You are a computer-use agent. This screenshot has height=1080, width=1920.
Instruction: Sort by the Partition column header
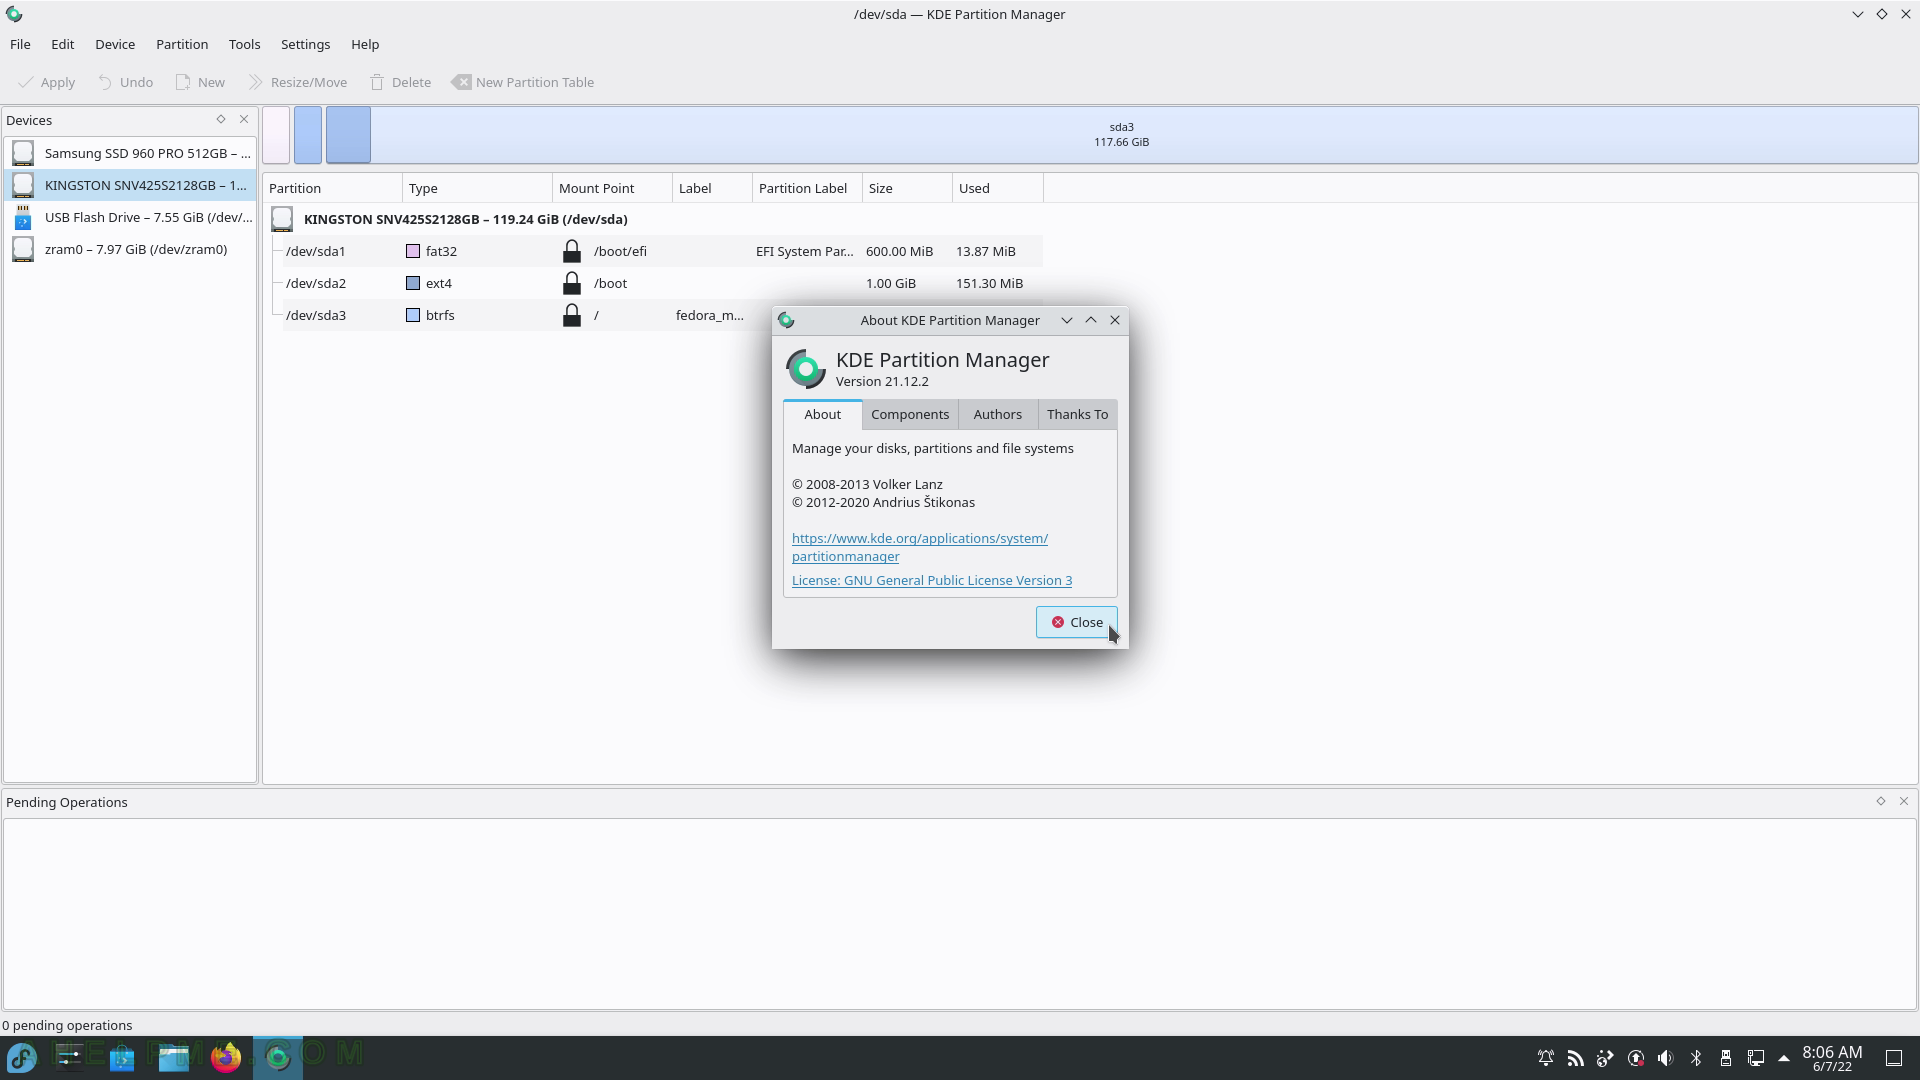pos(332,188)
